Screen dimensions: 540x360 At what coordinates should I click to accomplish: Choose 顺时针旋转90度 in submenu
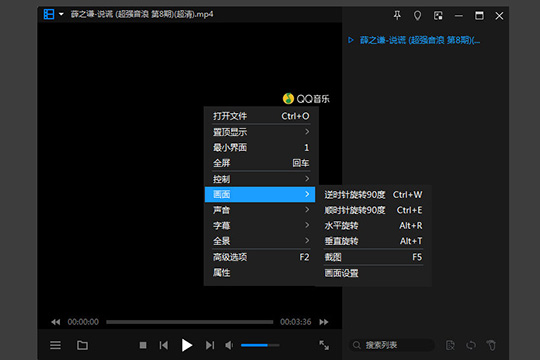(373, 210)
